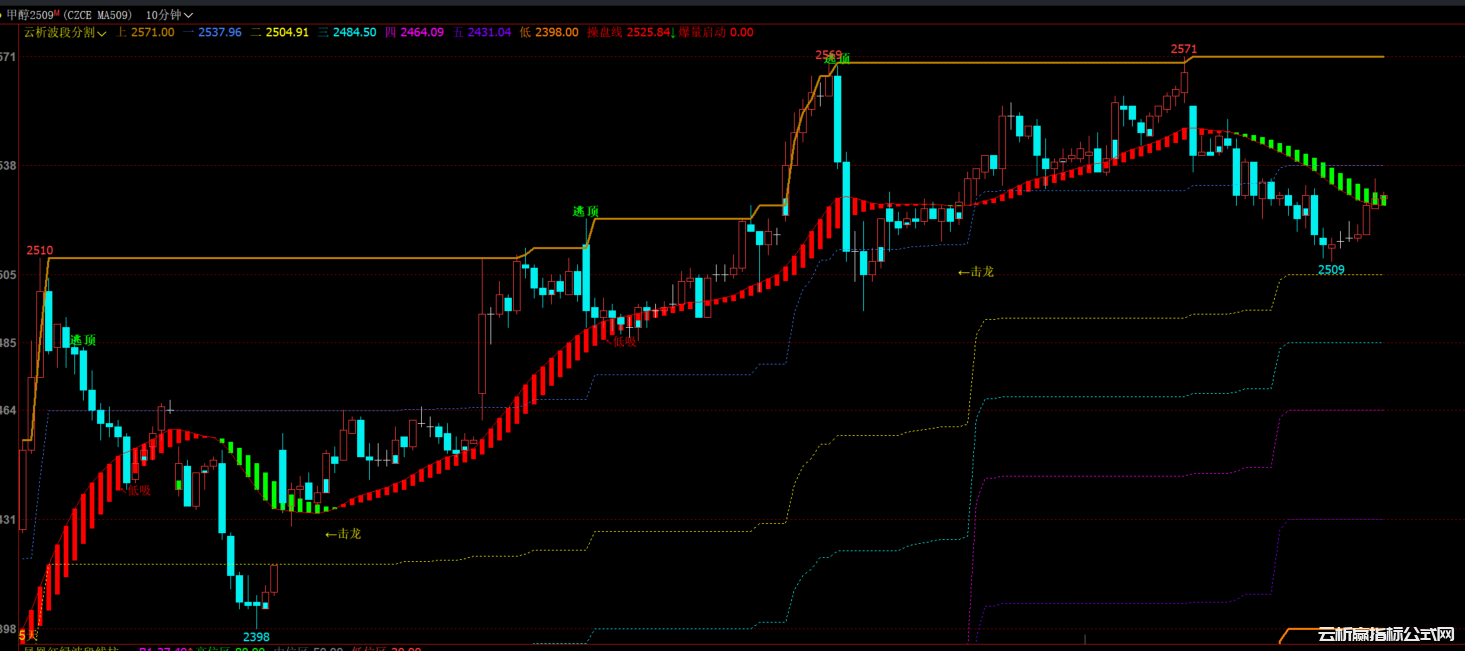Click the 上 2571.00 indicator value
This screenshot has width=1465, height=651.
(x=146, y=32)
